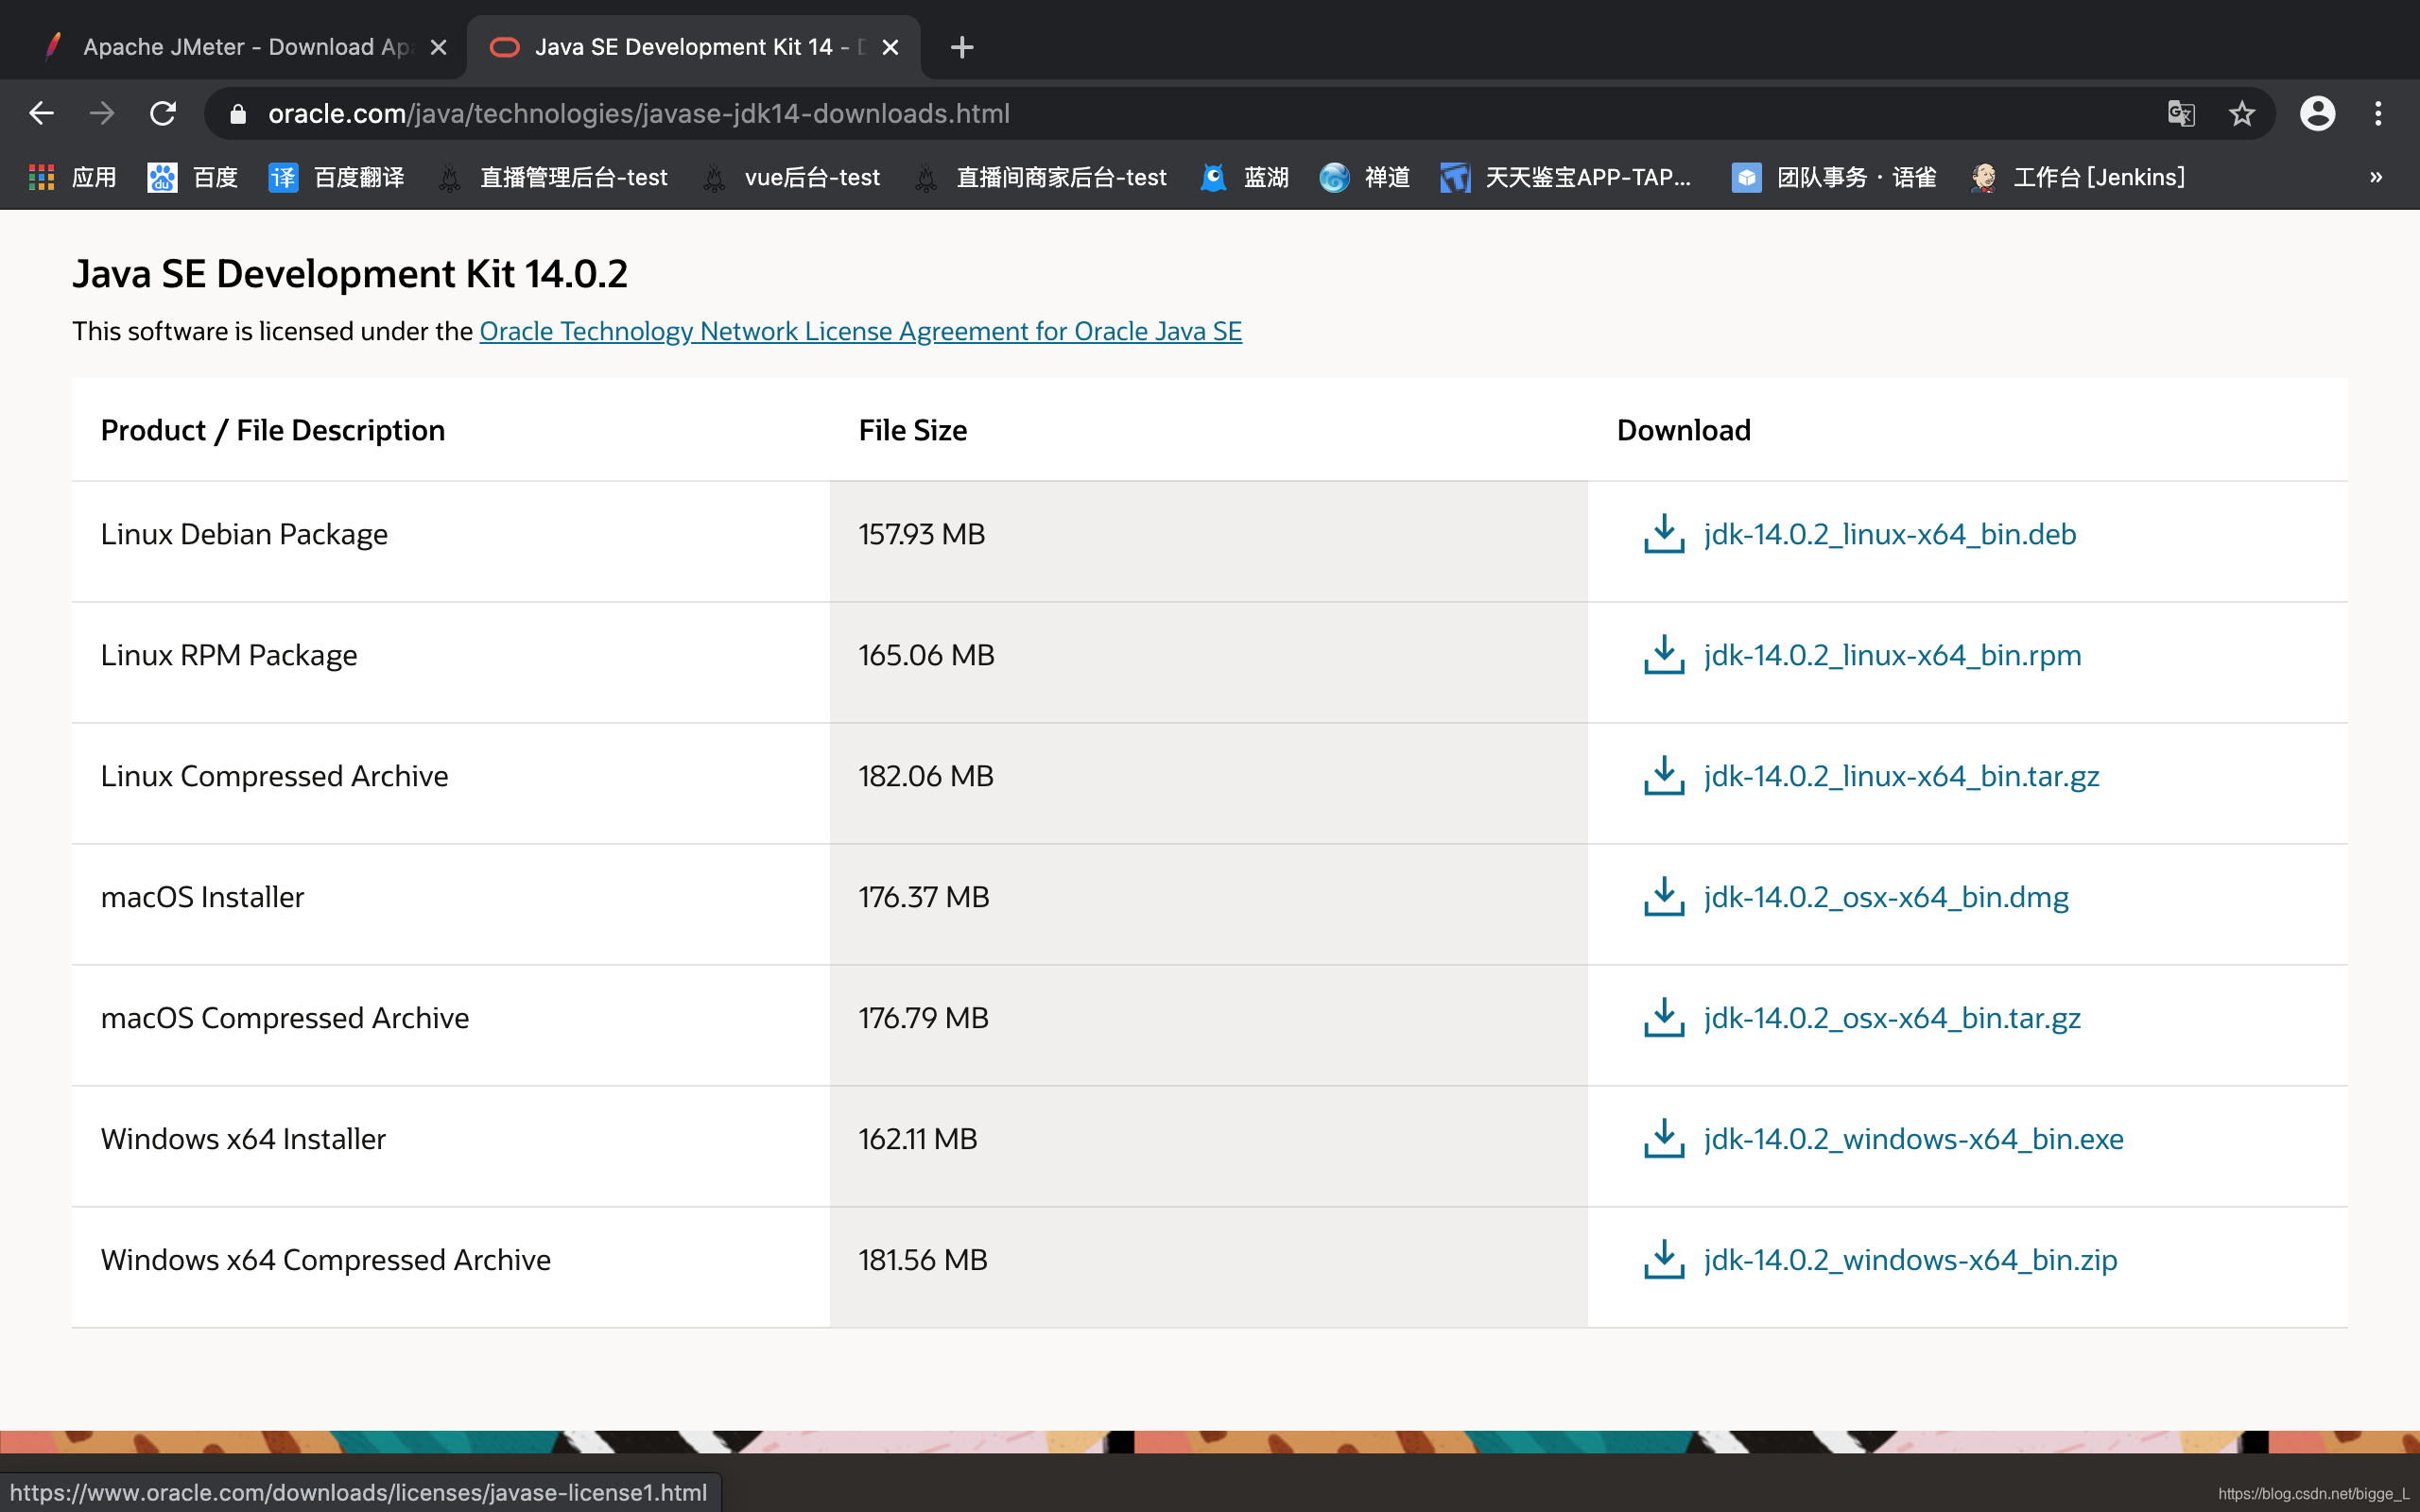Download jdk-14.0.2_linux-x64_bin.rpm
Image resolution: width=2420 pixels, height=1512 pixels.
(1892, 655)
